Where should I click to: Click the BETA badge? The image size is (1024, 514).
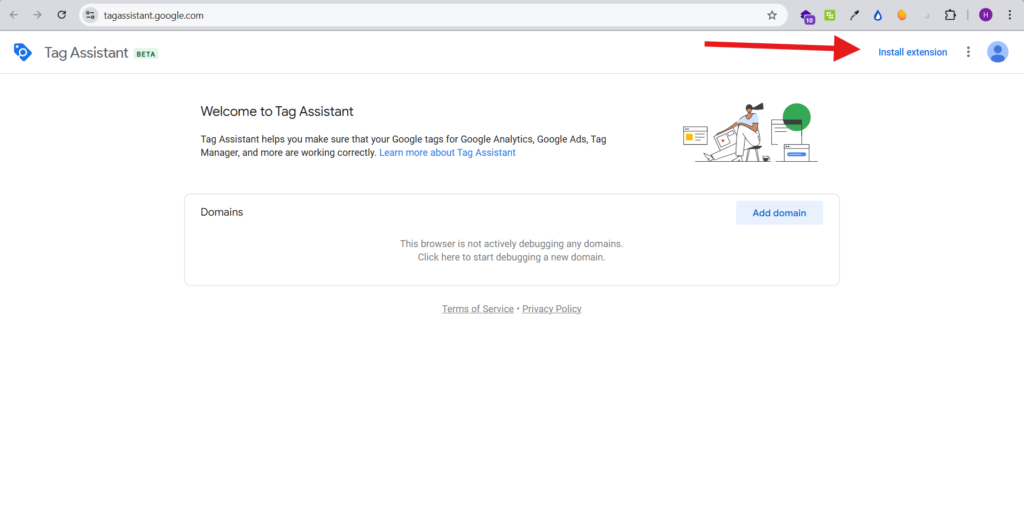tap(146, 54)
